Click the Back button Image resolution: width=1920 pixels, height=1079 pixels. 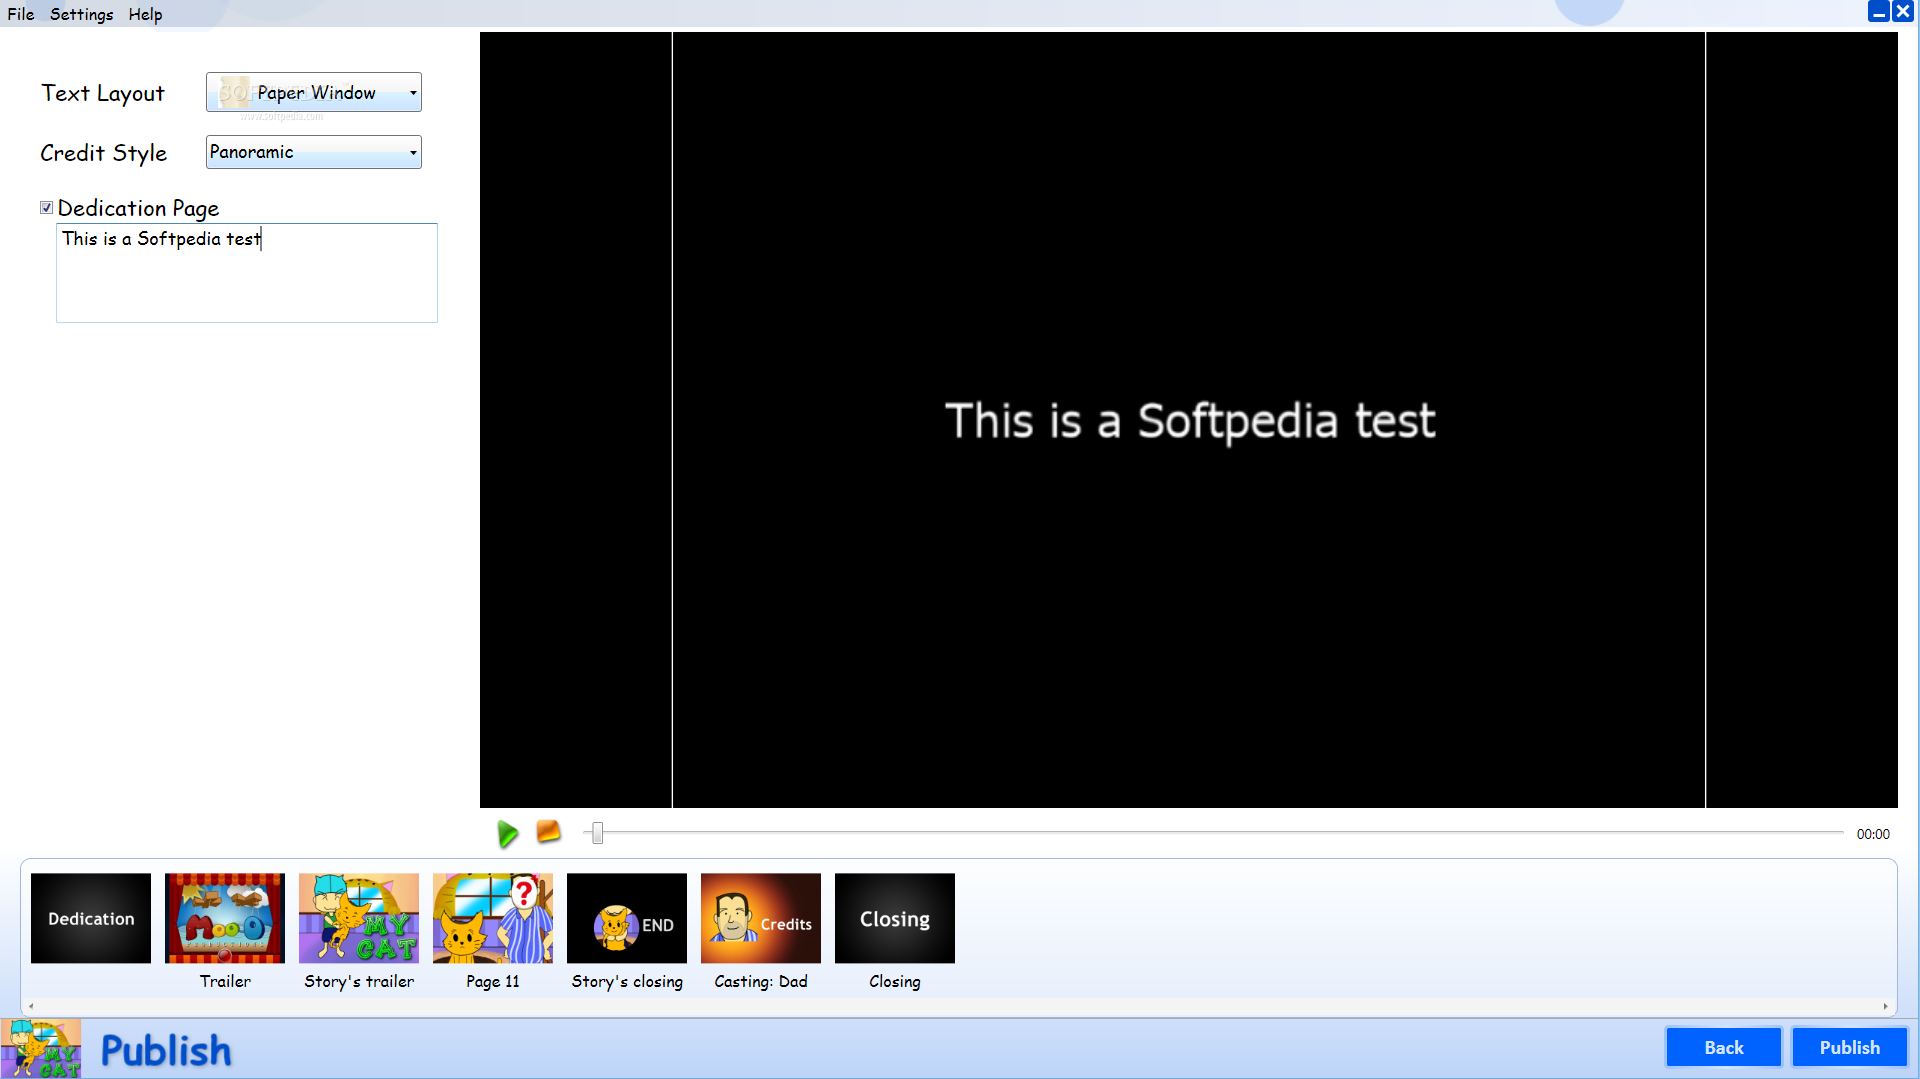(1723, 1047)
